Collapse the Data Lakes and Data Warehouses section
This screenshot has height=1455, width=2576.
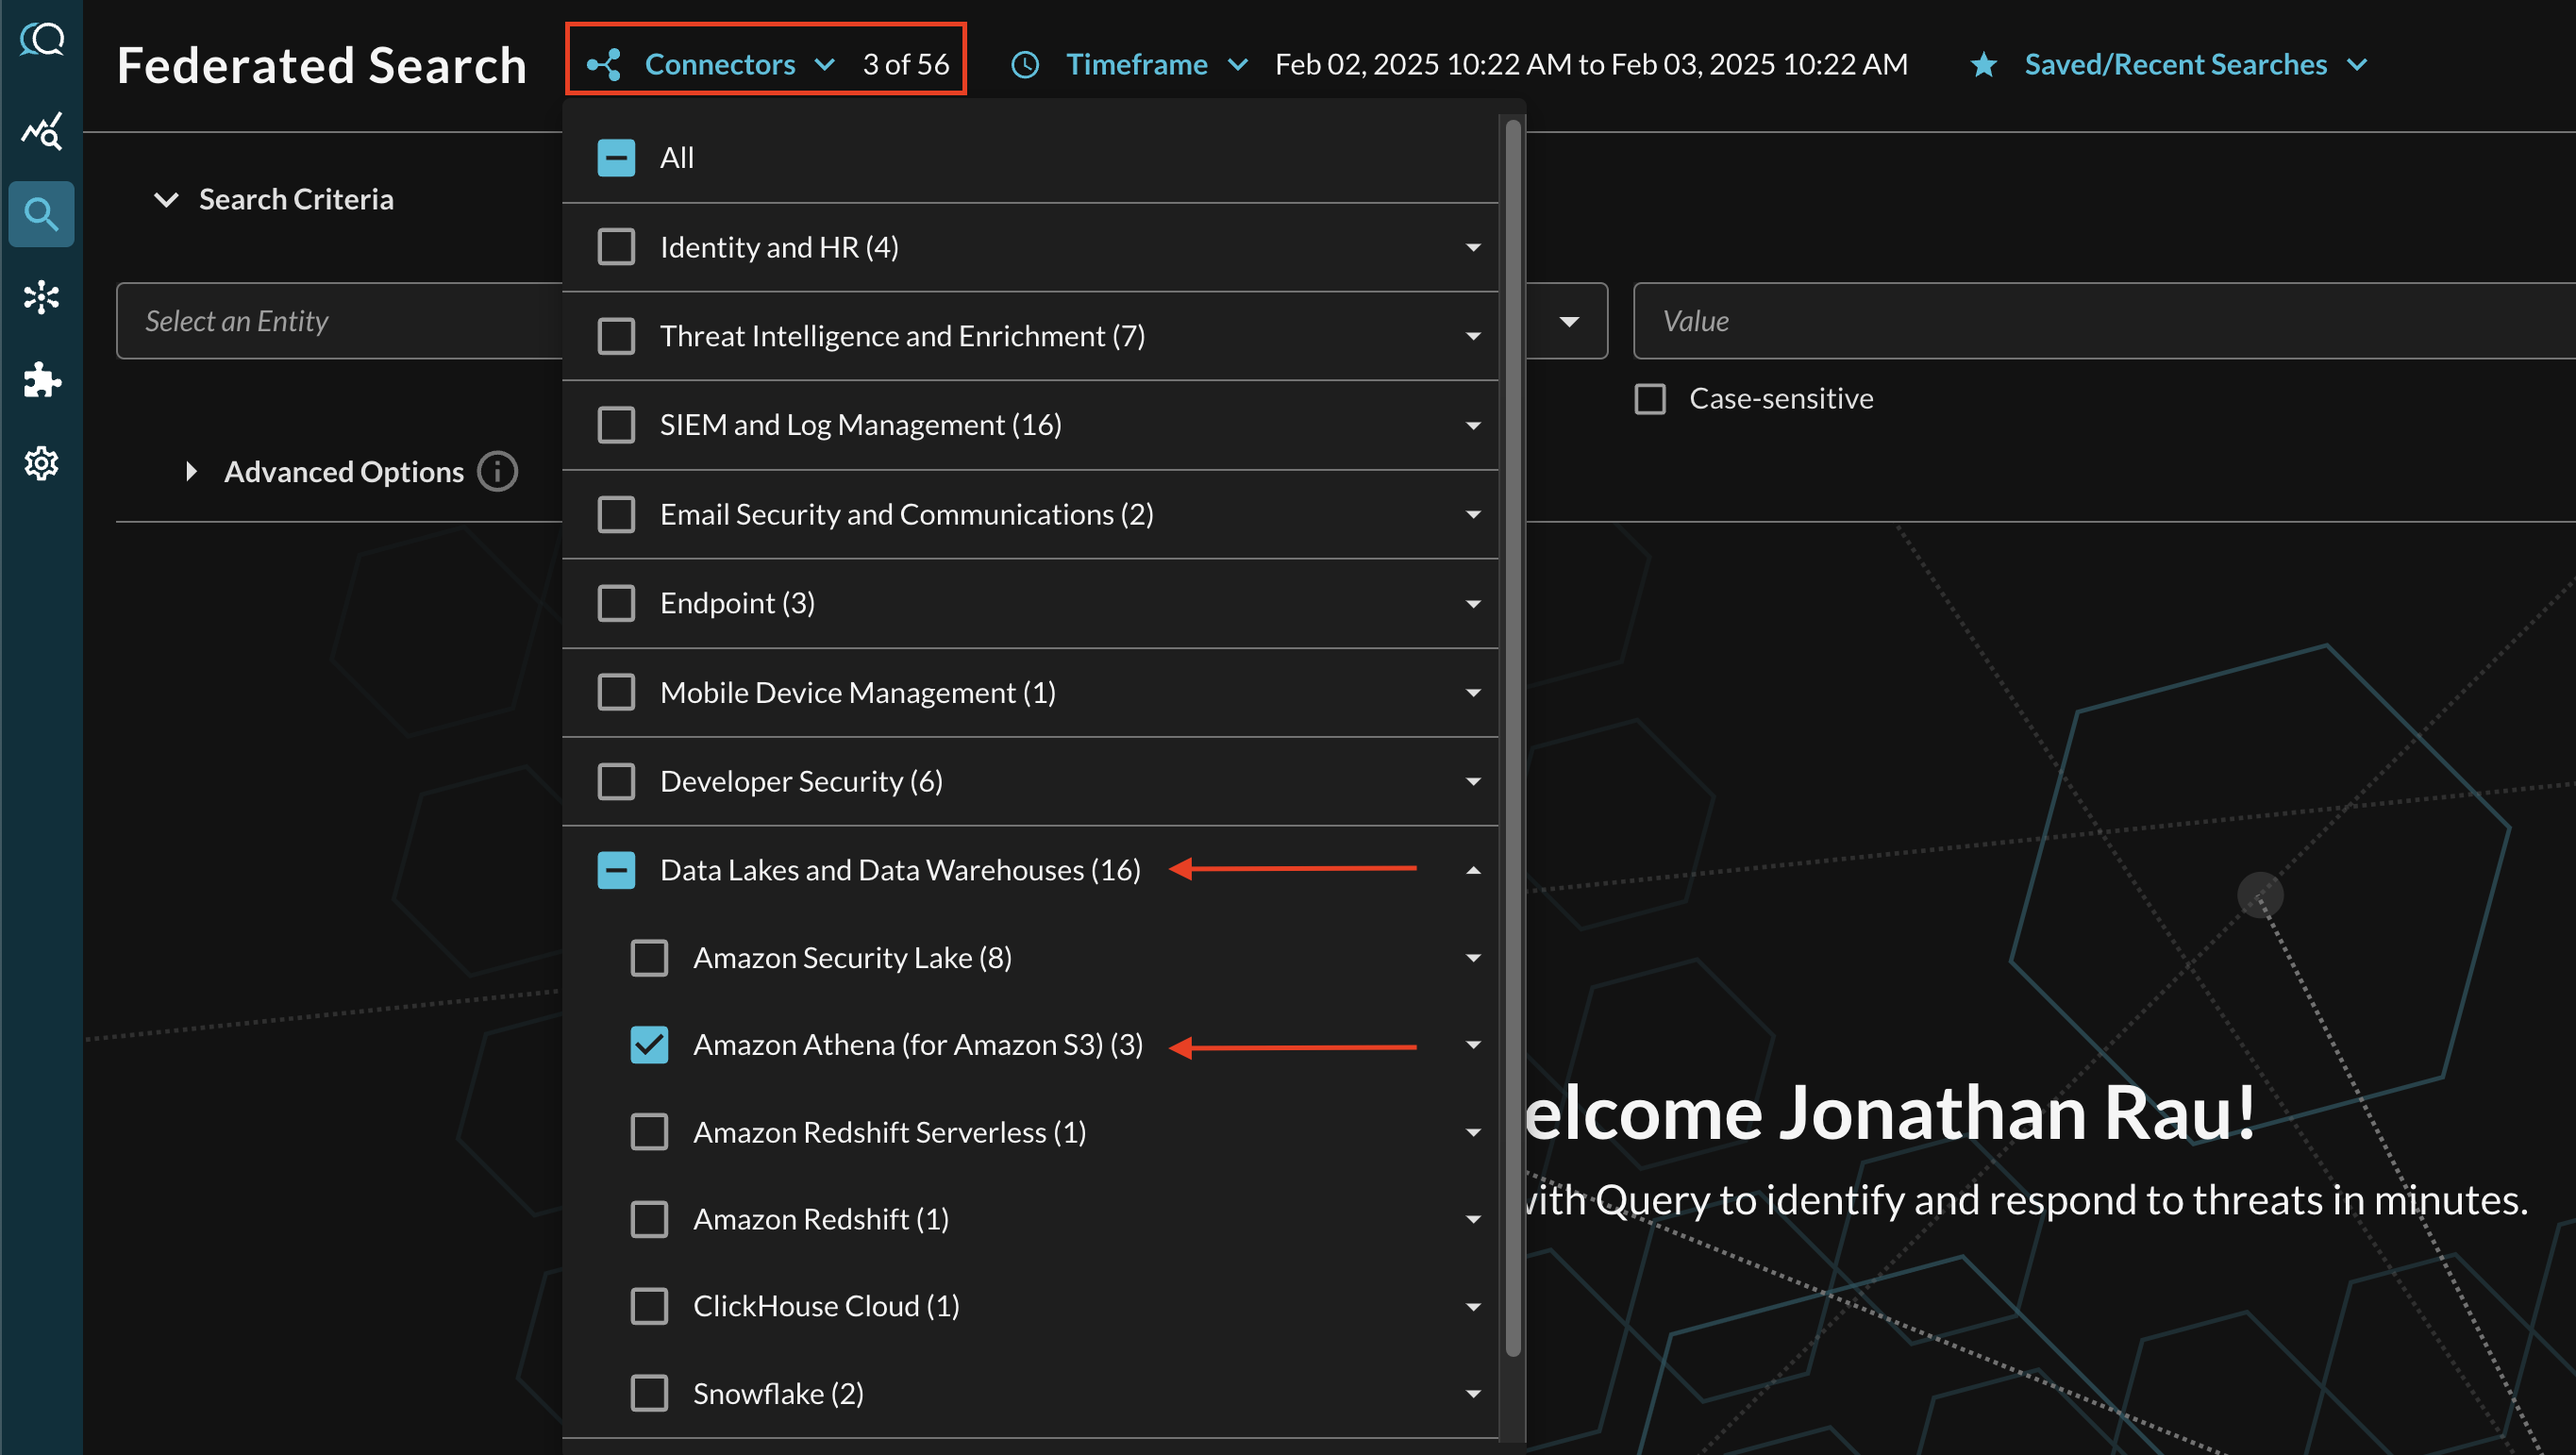click(1474, 869)
